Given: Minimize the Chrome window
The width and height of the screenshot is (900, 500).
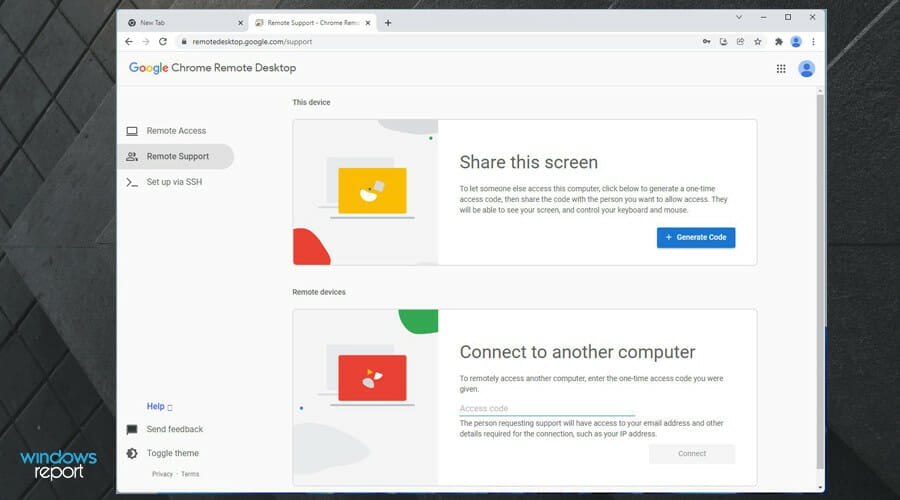Looking at the screenshot, I should pos(763,17).
